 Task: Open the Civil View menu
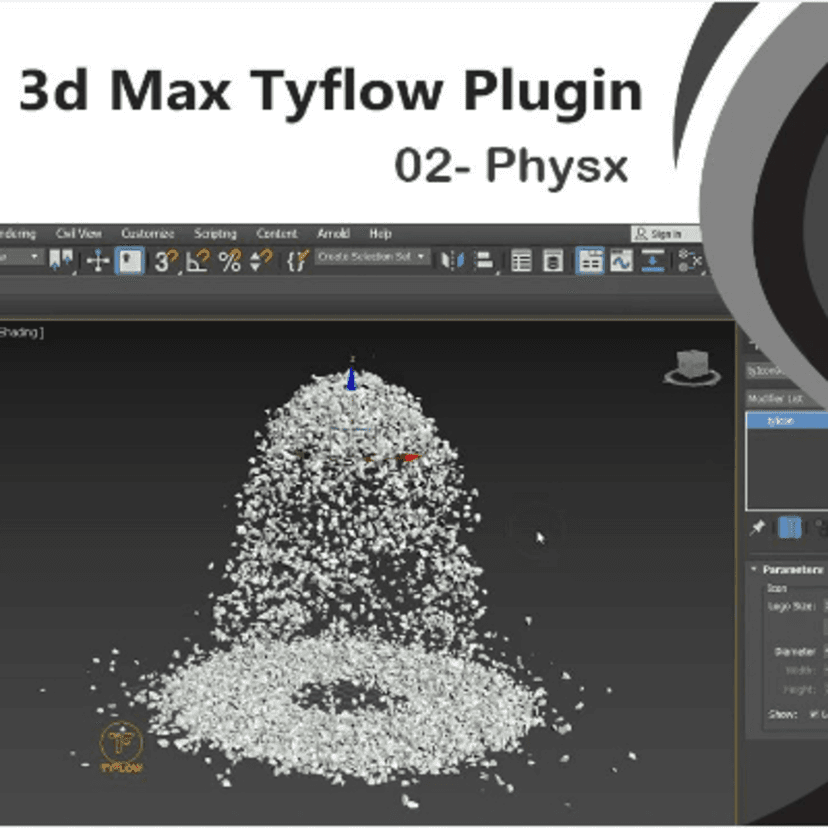tap(79, 233)
